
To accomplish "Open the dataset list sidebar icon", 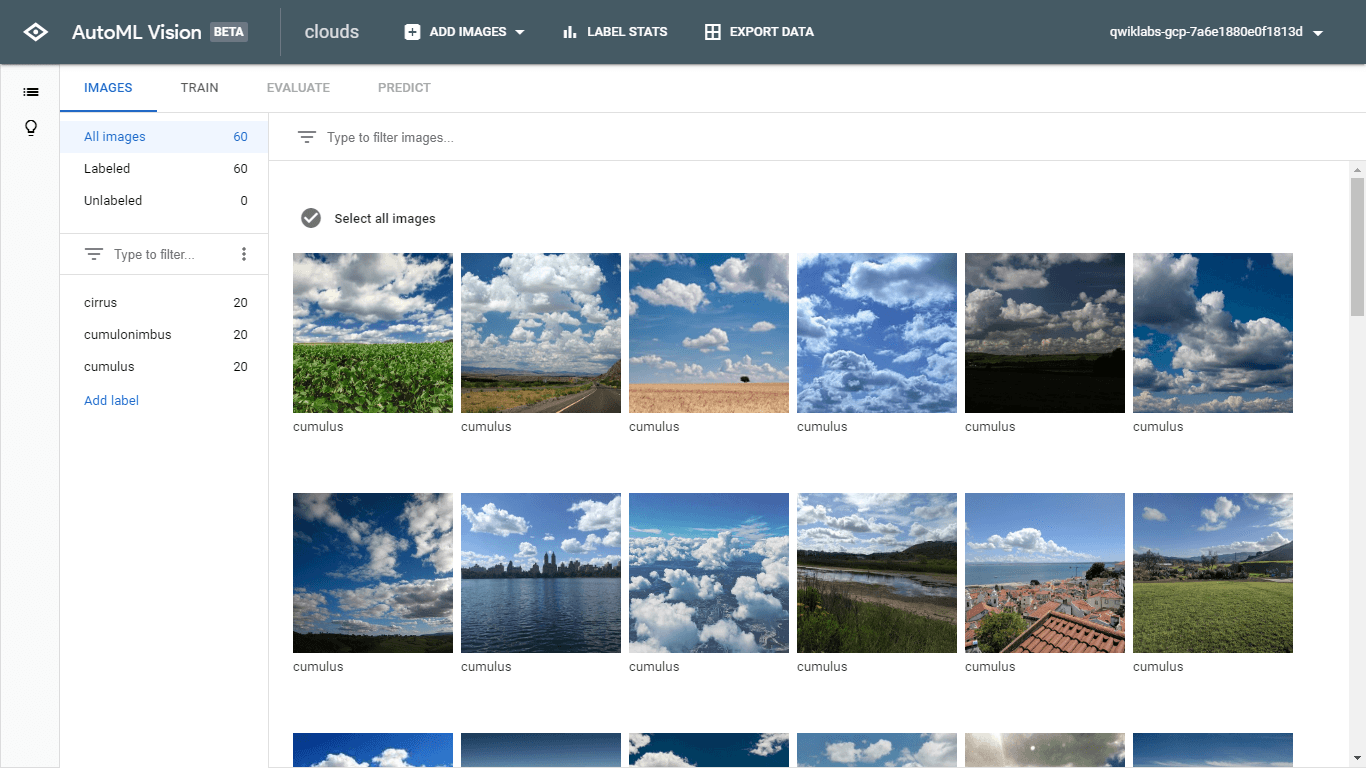I will (x=30, y=91).
